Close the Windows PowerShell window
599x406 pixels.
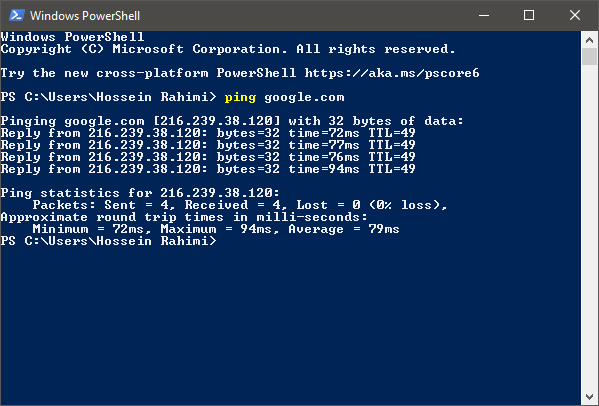tap(575, 15)
